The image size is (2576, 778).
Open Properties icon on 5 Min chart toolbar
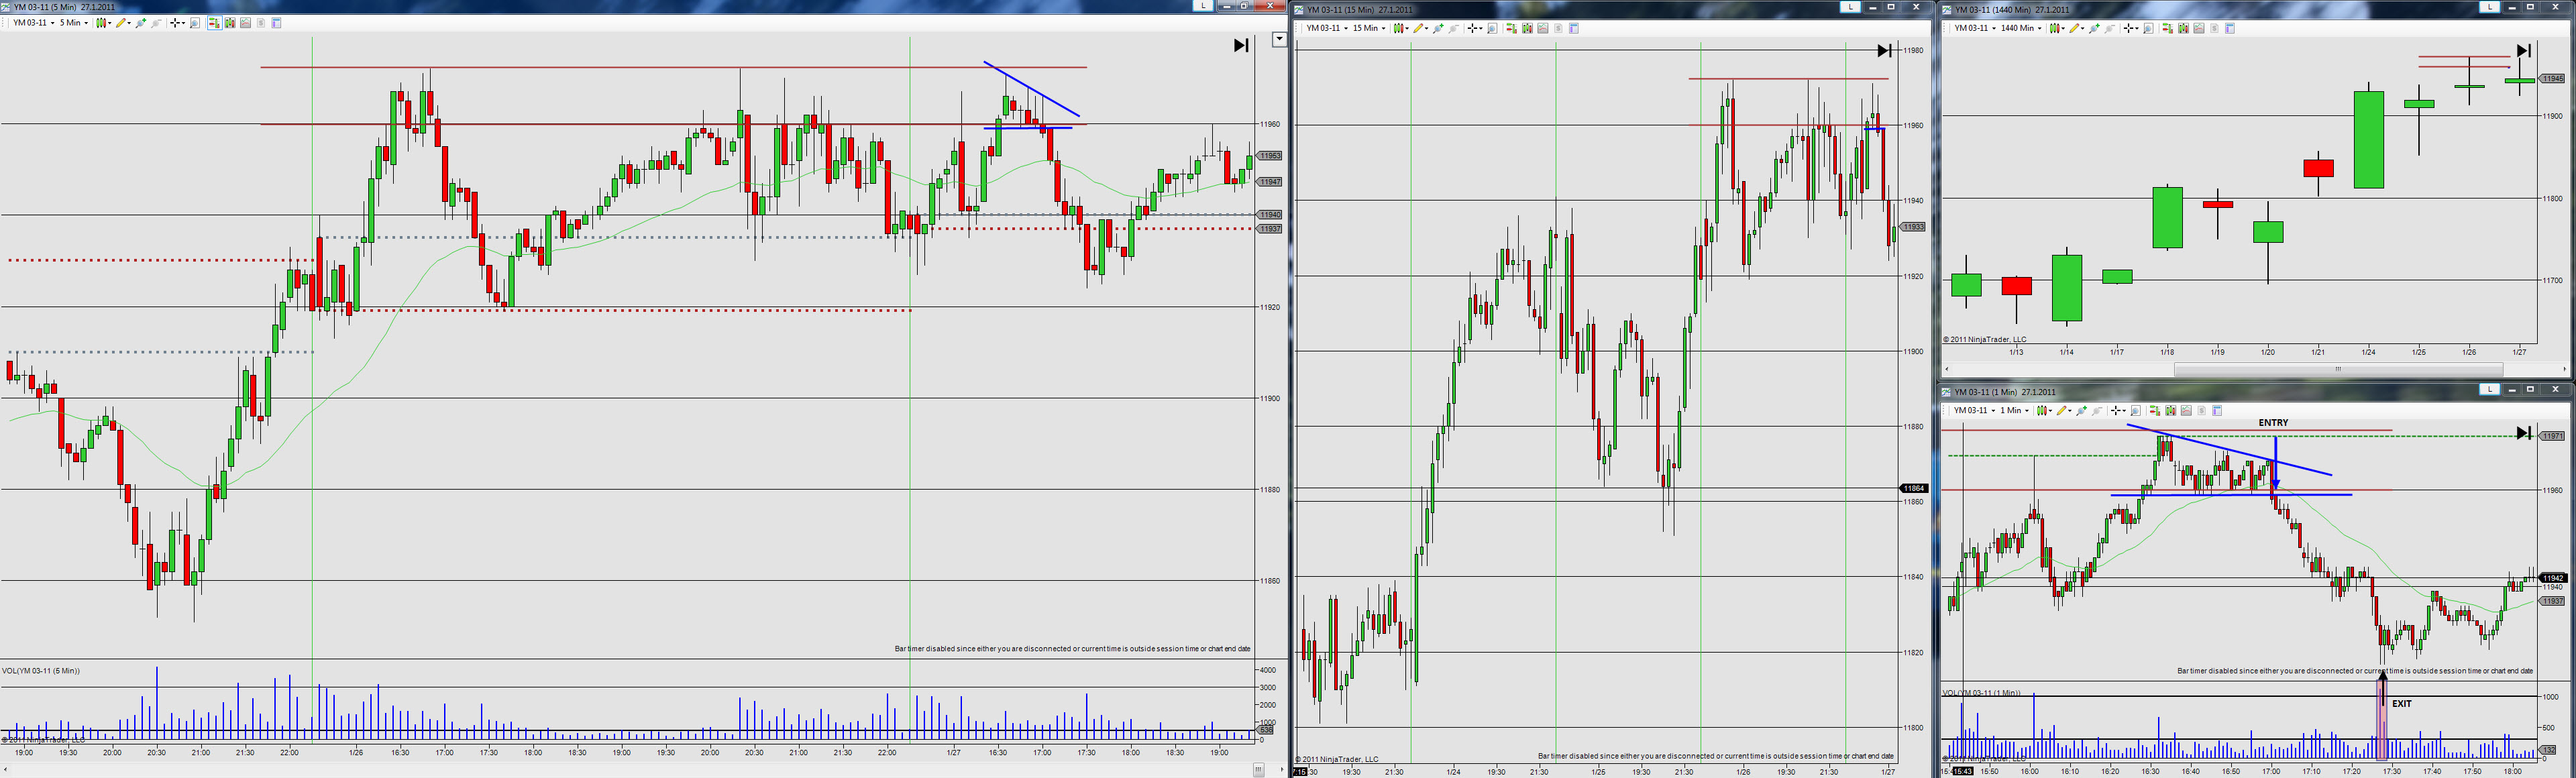coord(276,23)
